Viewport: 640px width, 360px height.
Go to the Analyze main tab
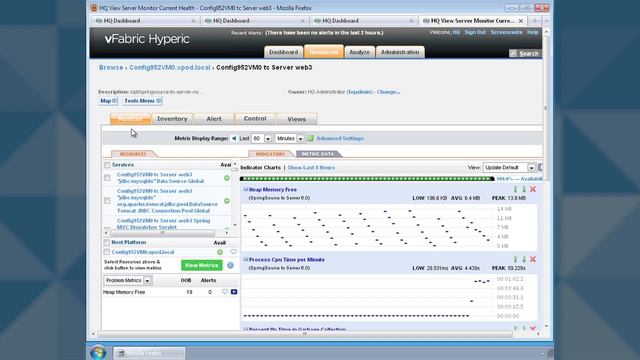tap(360, 52)
